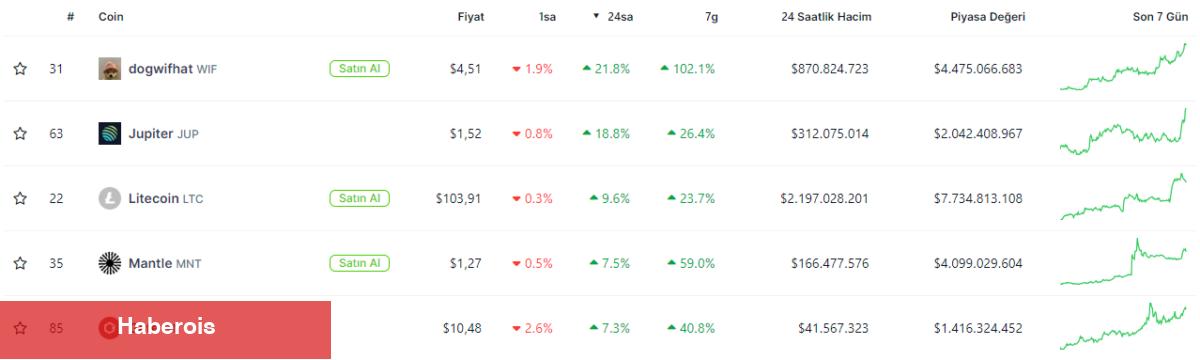This screenshot has width=1200, height=360.
Task: Click Satın Al button for Mantle
Action: 359,264
